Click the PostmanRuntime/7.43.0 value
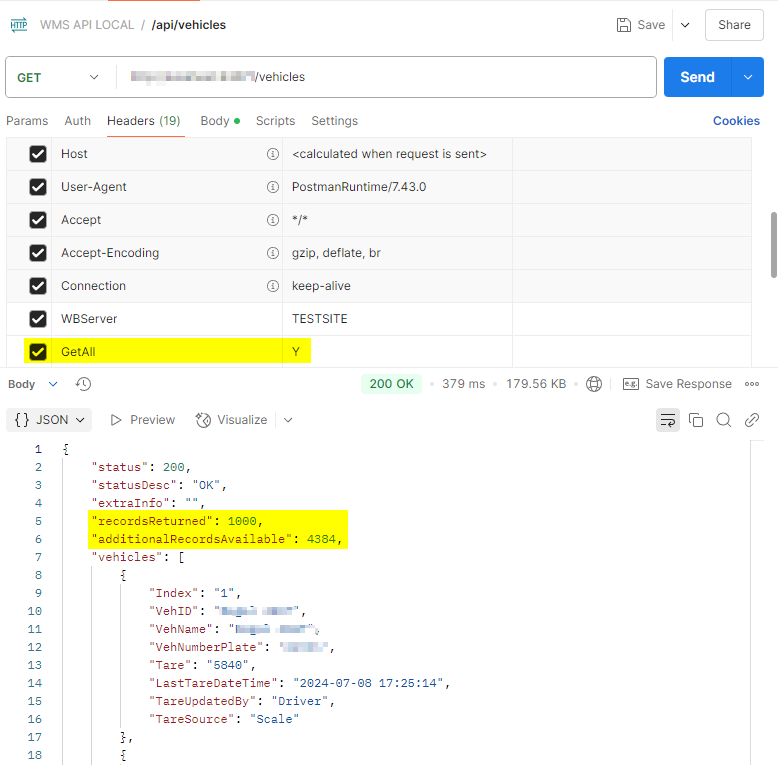This screenshot has width=778, height=765. [359, 187]
